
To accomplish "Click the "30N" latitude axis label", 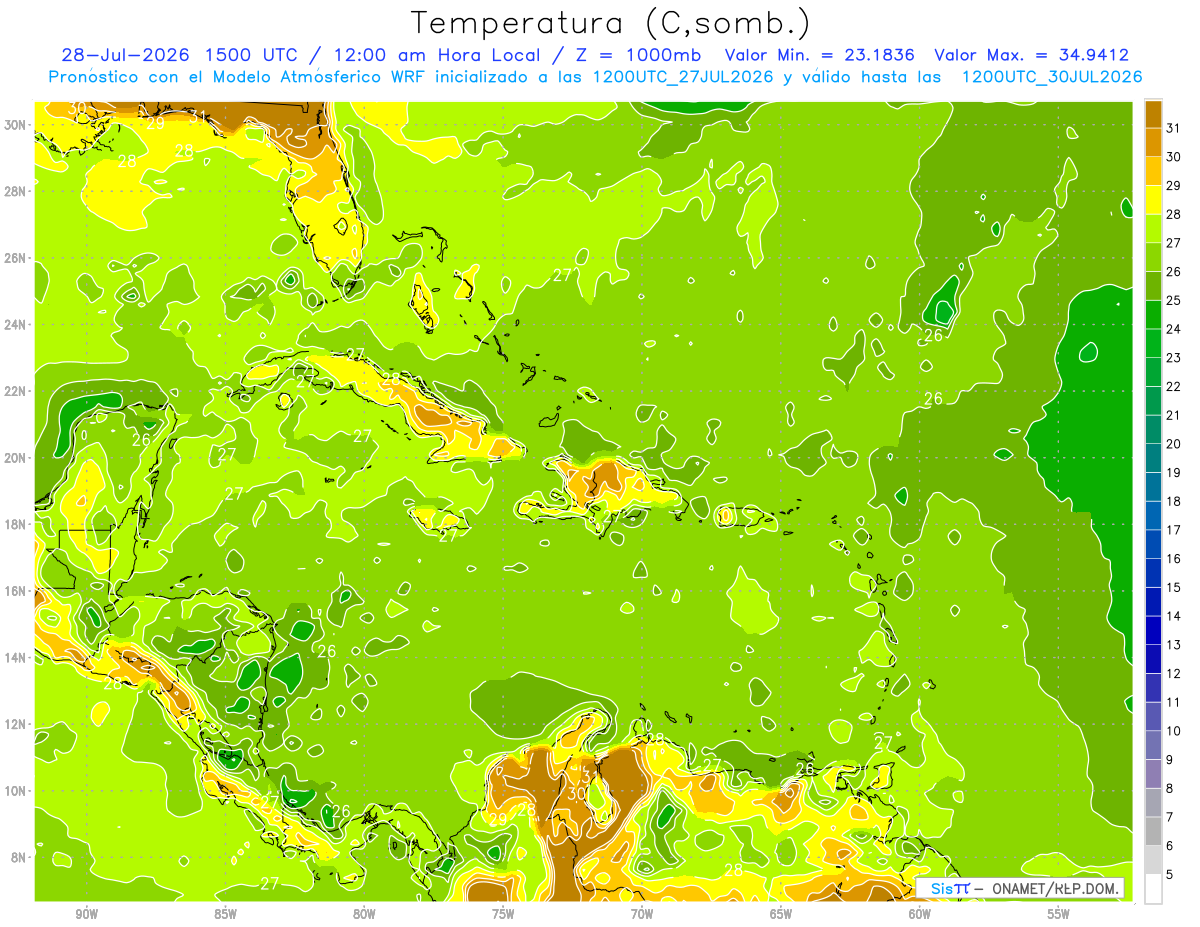I will [15, 125].
